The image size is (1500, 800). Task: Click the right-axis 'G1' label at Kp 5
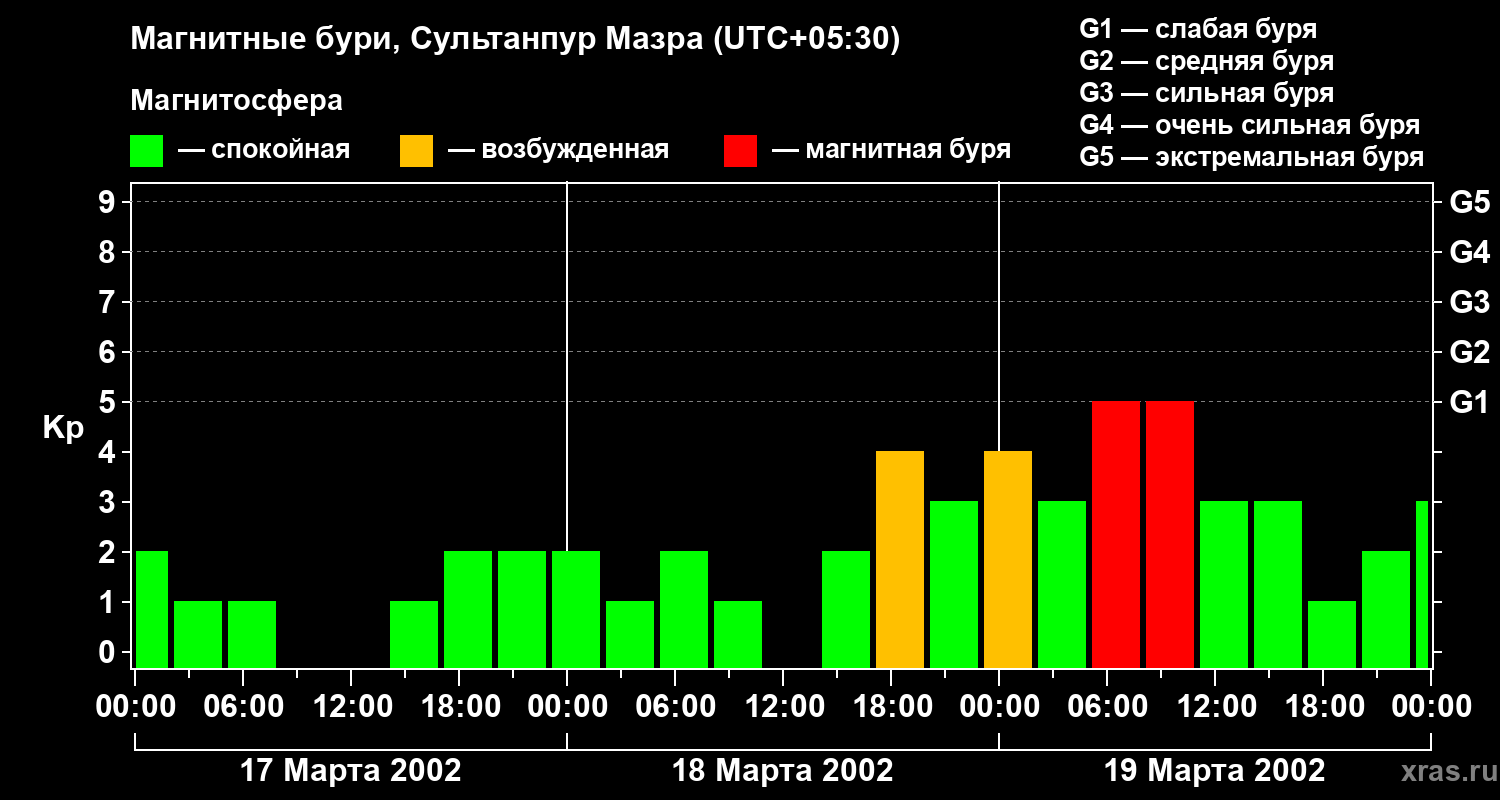[1469, 402]
